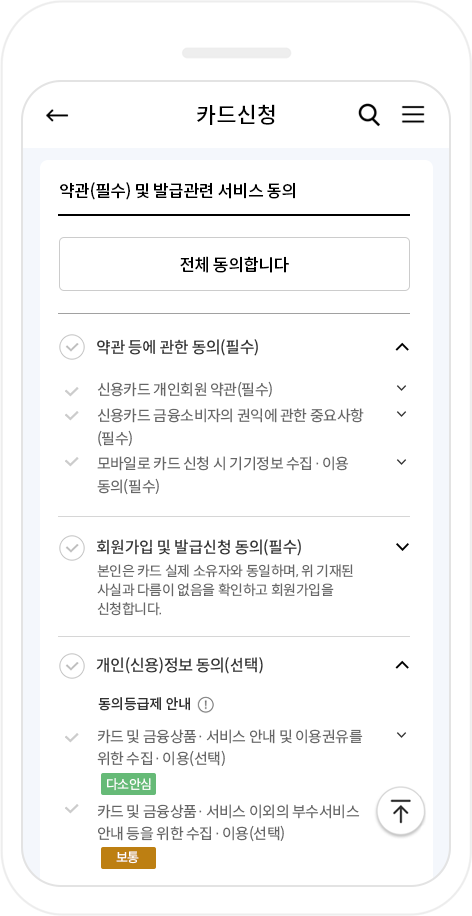
Task: Tick 모바일로 카드 신청 시 기기정보 checkmark
Action: pyautogui.click(x=72, y=462)
